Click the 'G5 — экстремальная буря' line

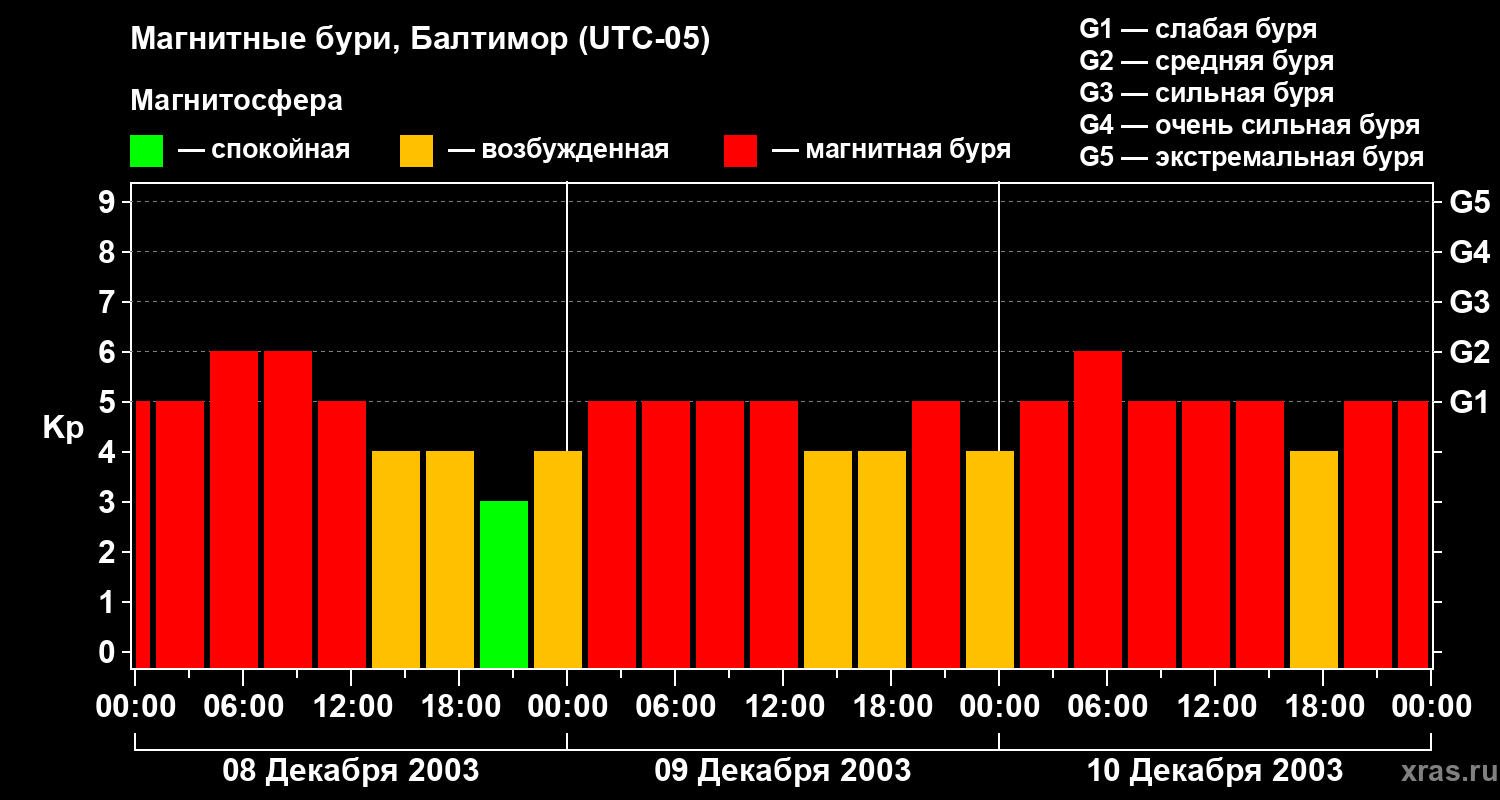pyautogui.click(x=1251, y=157)
